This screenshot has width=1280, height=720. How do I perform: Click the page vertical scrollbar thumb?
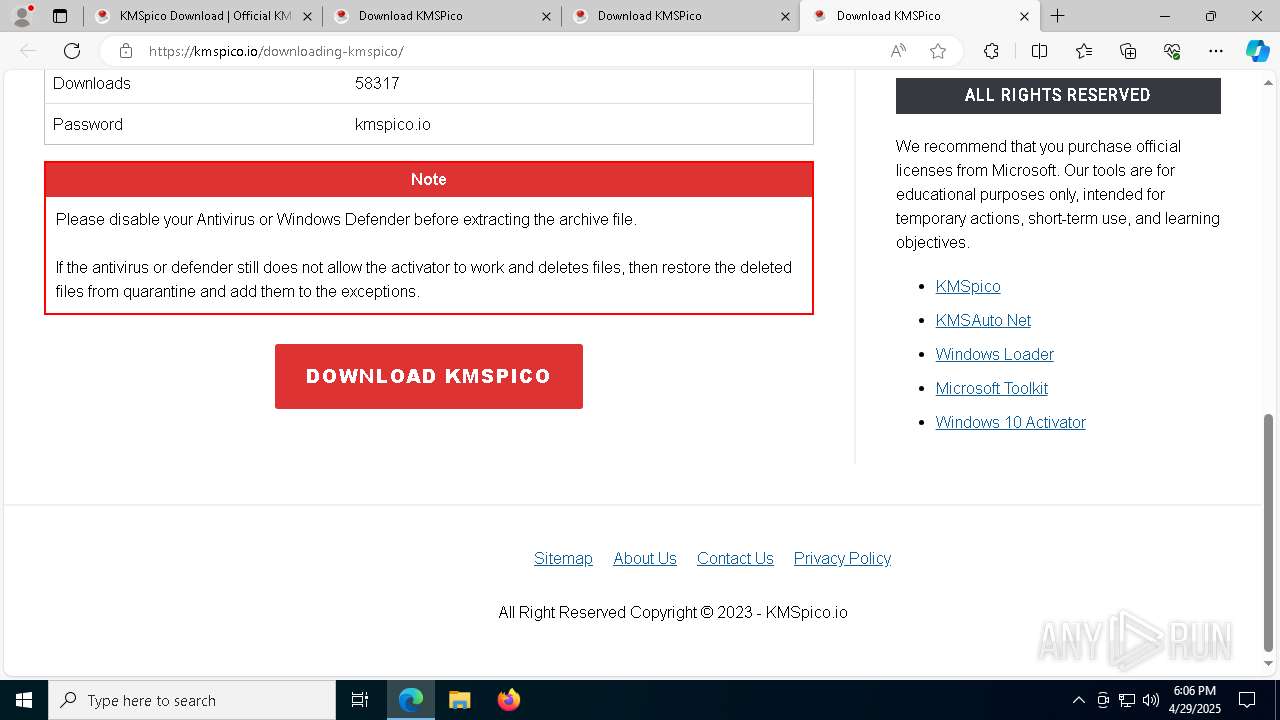(x=1269, y=532)
